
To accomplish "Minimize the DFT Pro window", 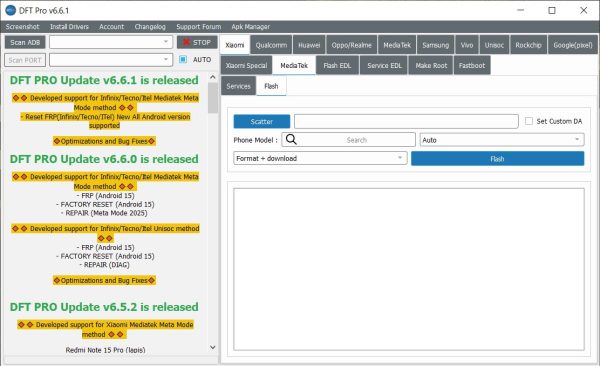I will [521, 10].
